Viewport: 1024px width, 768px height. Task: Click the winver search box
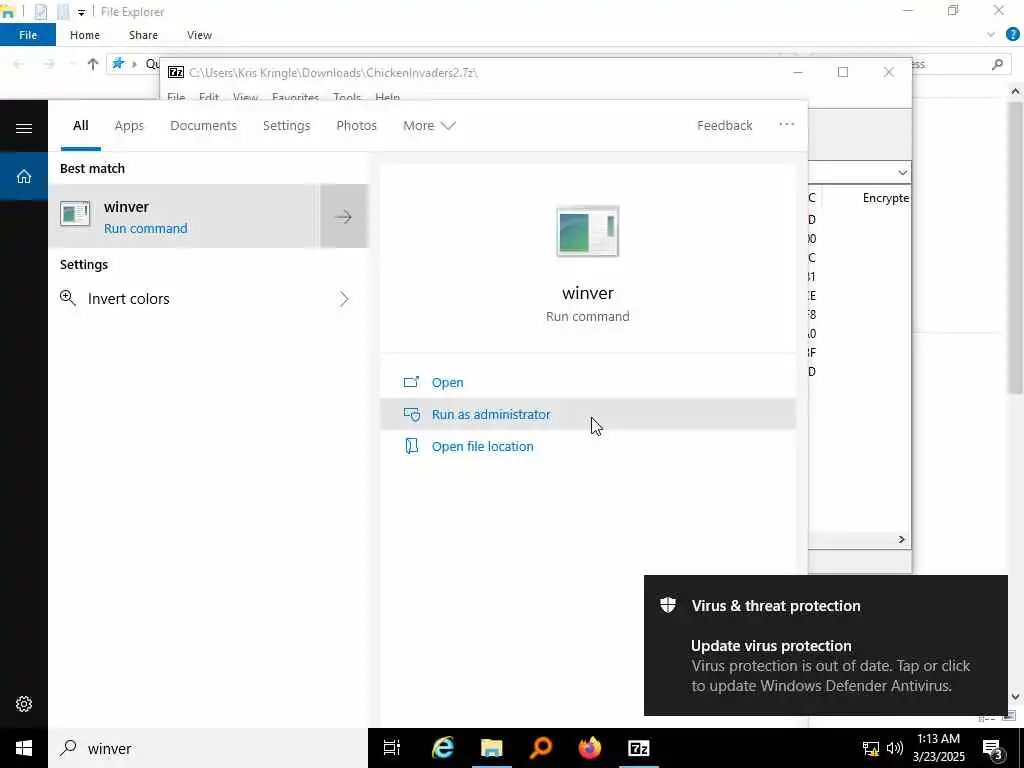point(208,748)
